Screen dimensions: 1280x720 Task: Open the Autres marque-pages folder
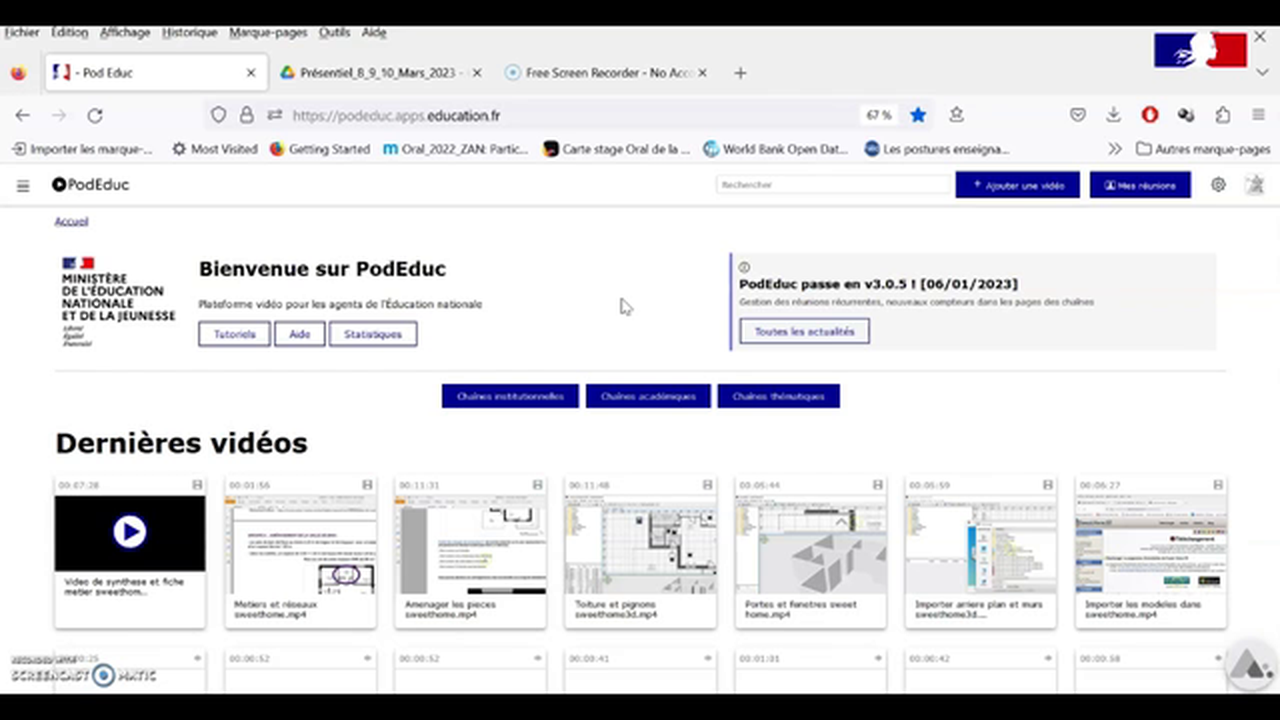1203,149
